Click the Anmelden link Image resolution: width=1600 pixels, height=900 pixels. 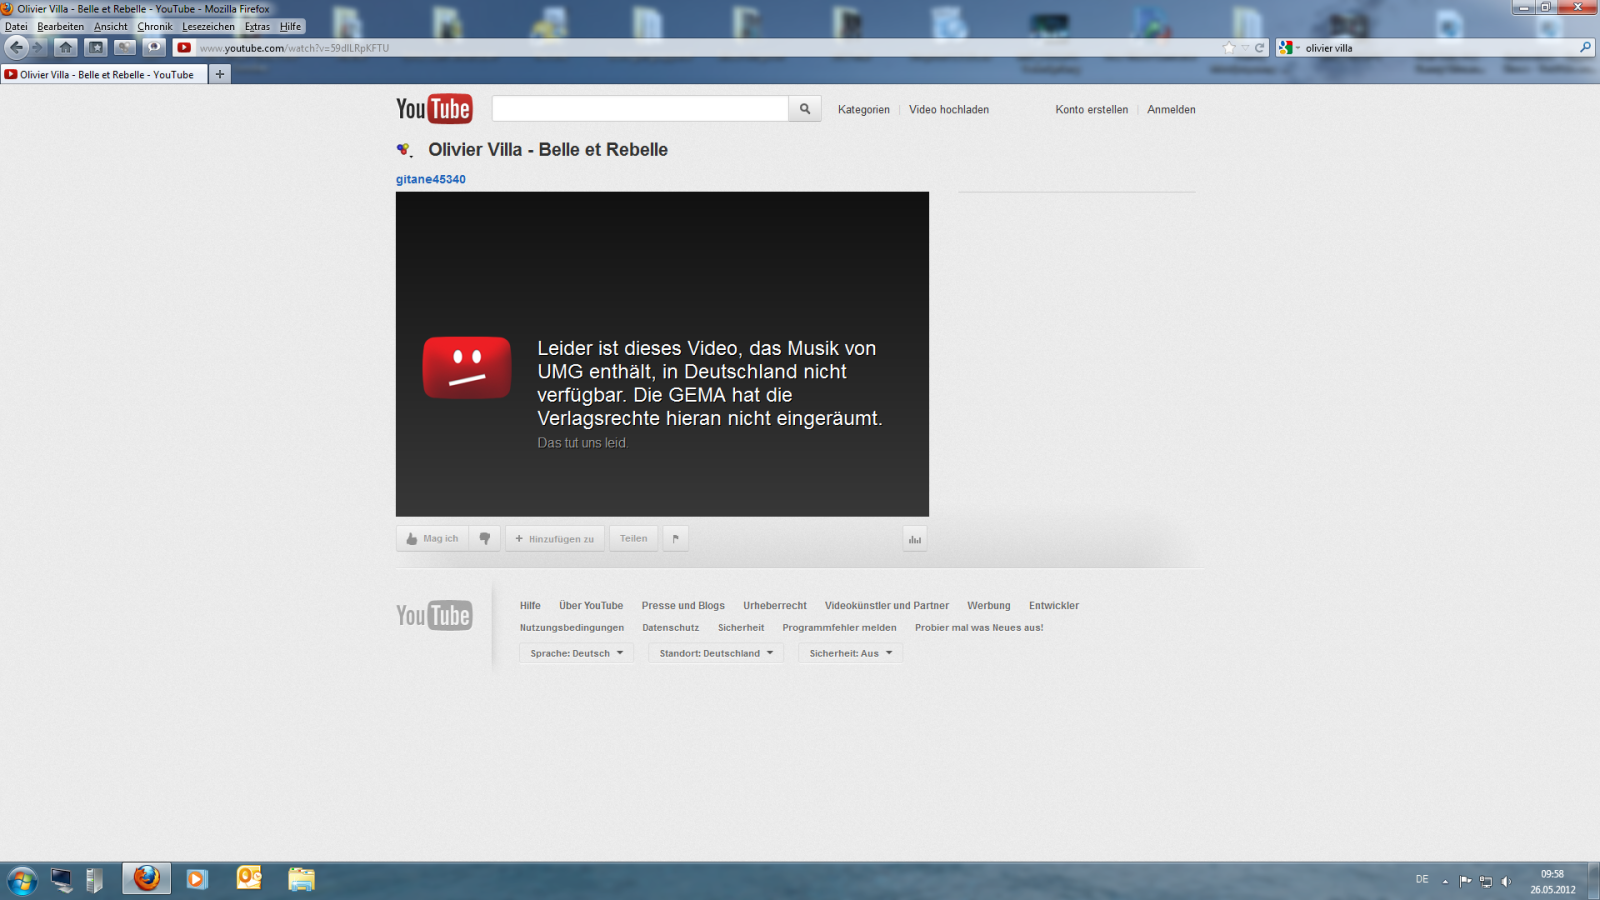click(1171, 110)
